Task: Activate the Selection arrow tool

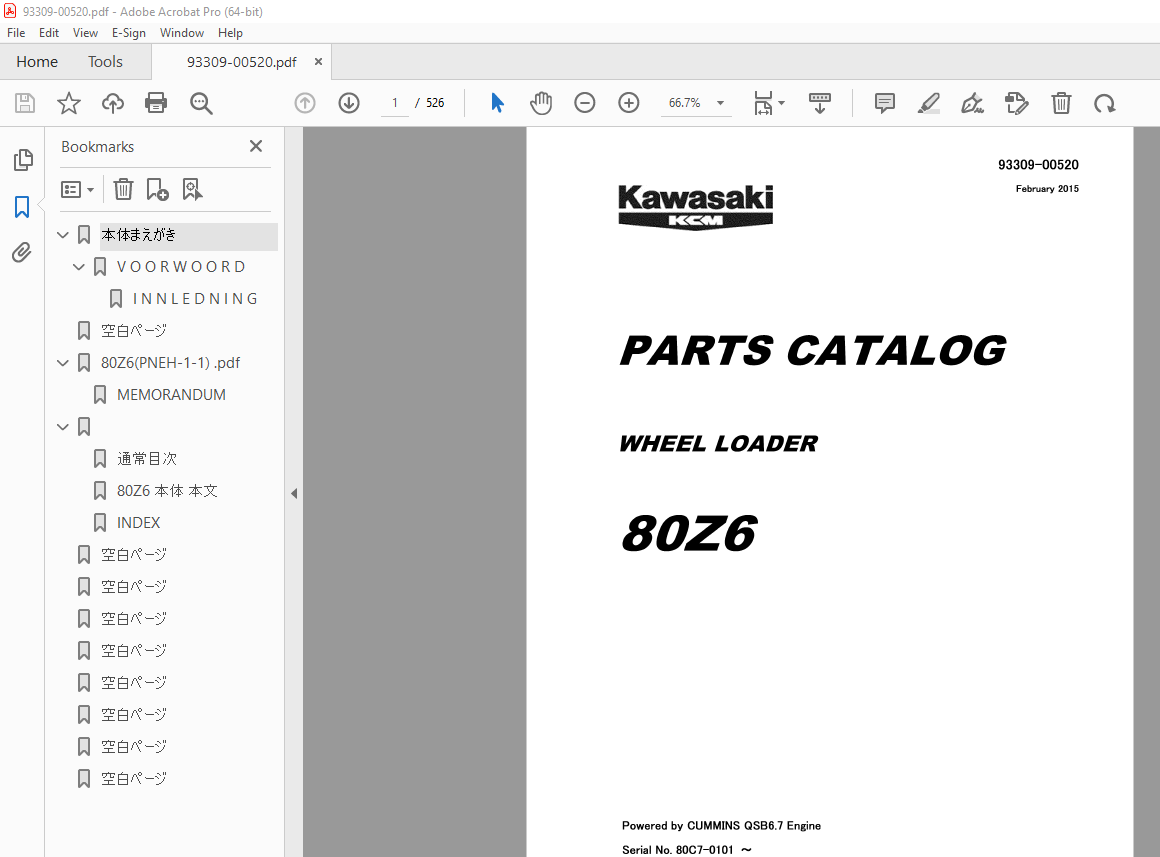Action: tap(497, 103)
